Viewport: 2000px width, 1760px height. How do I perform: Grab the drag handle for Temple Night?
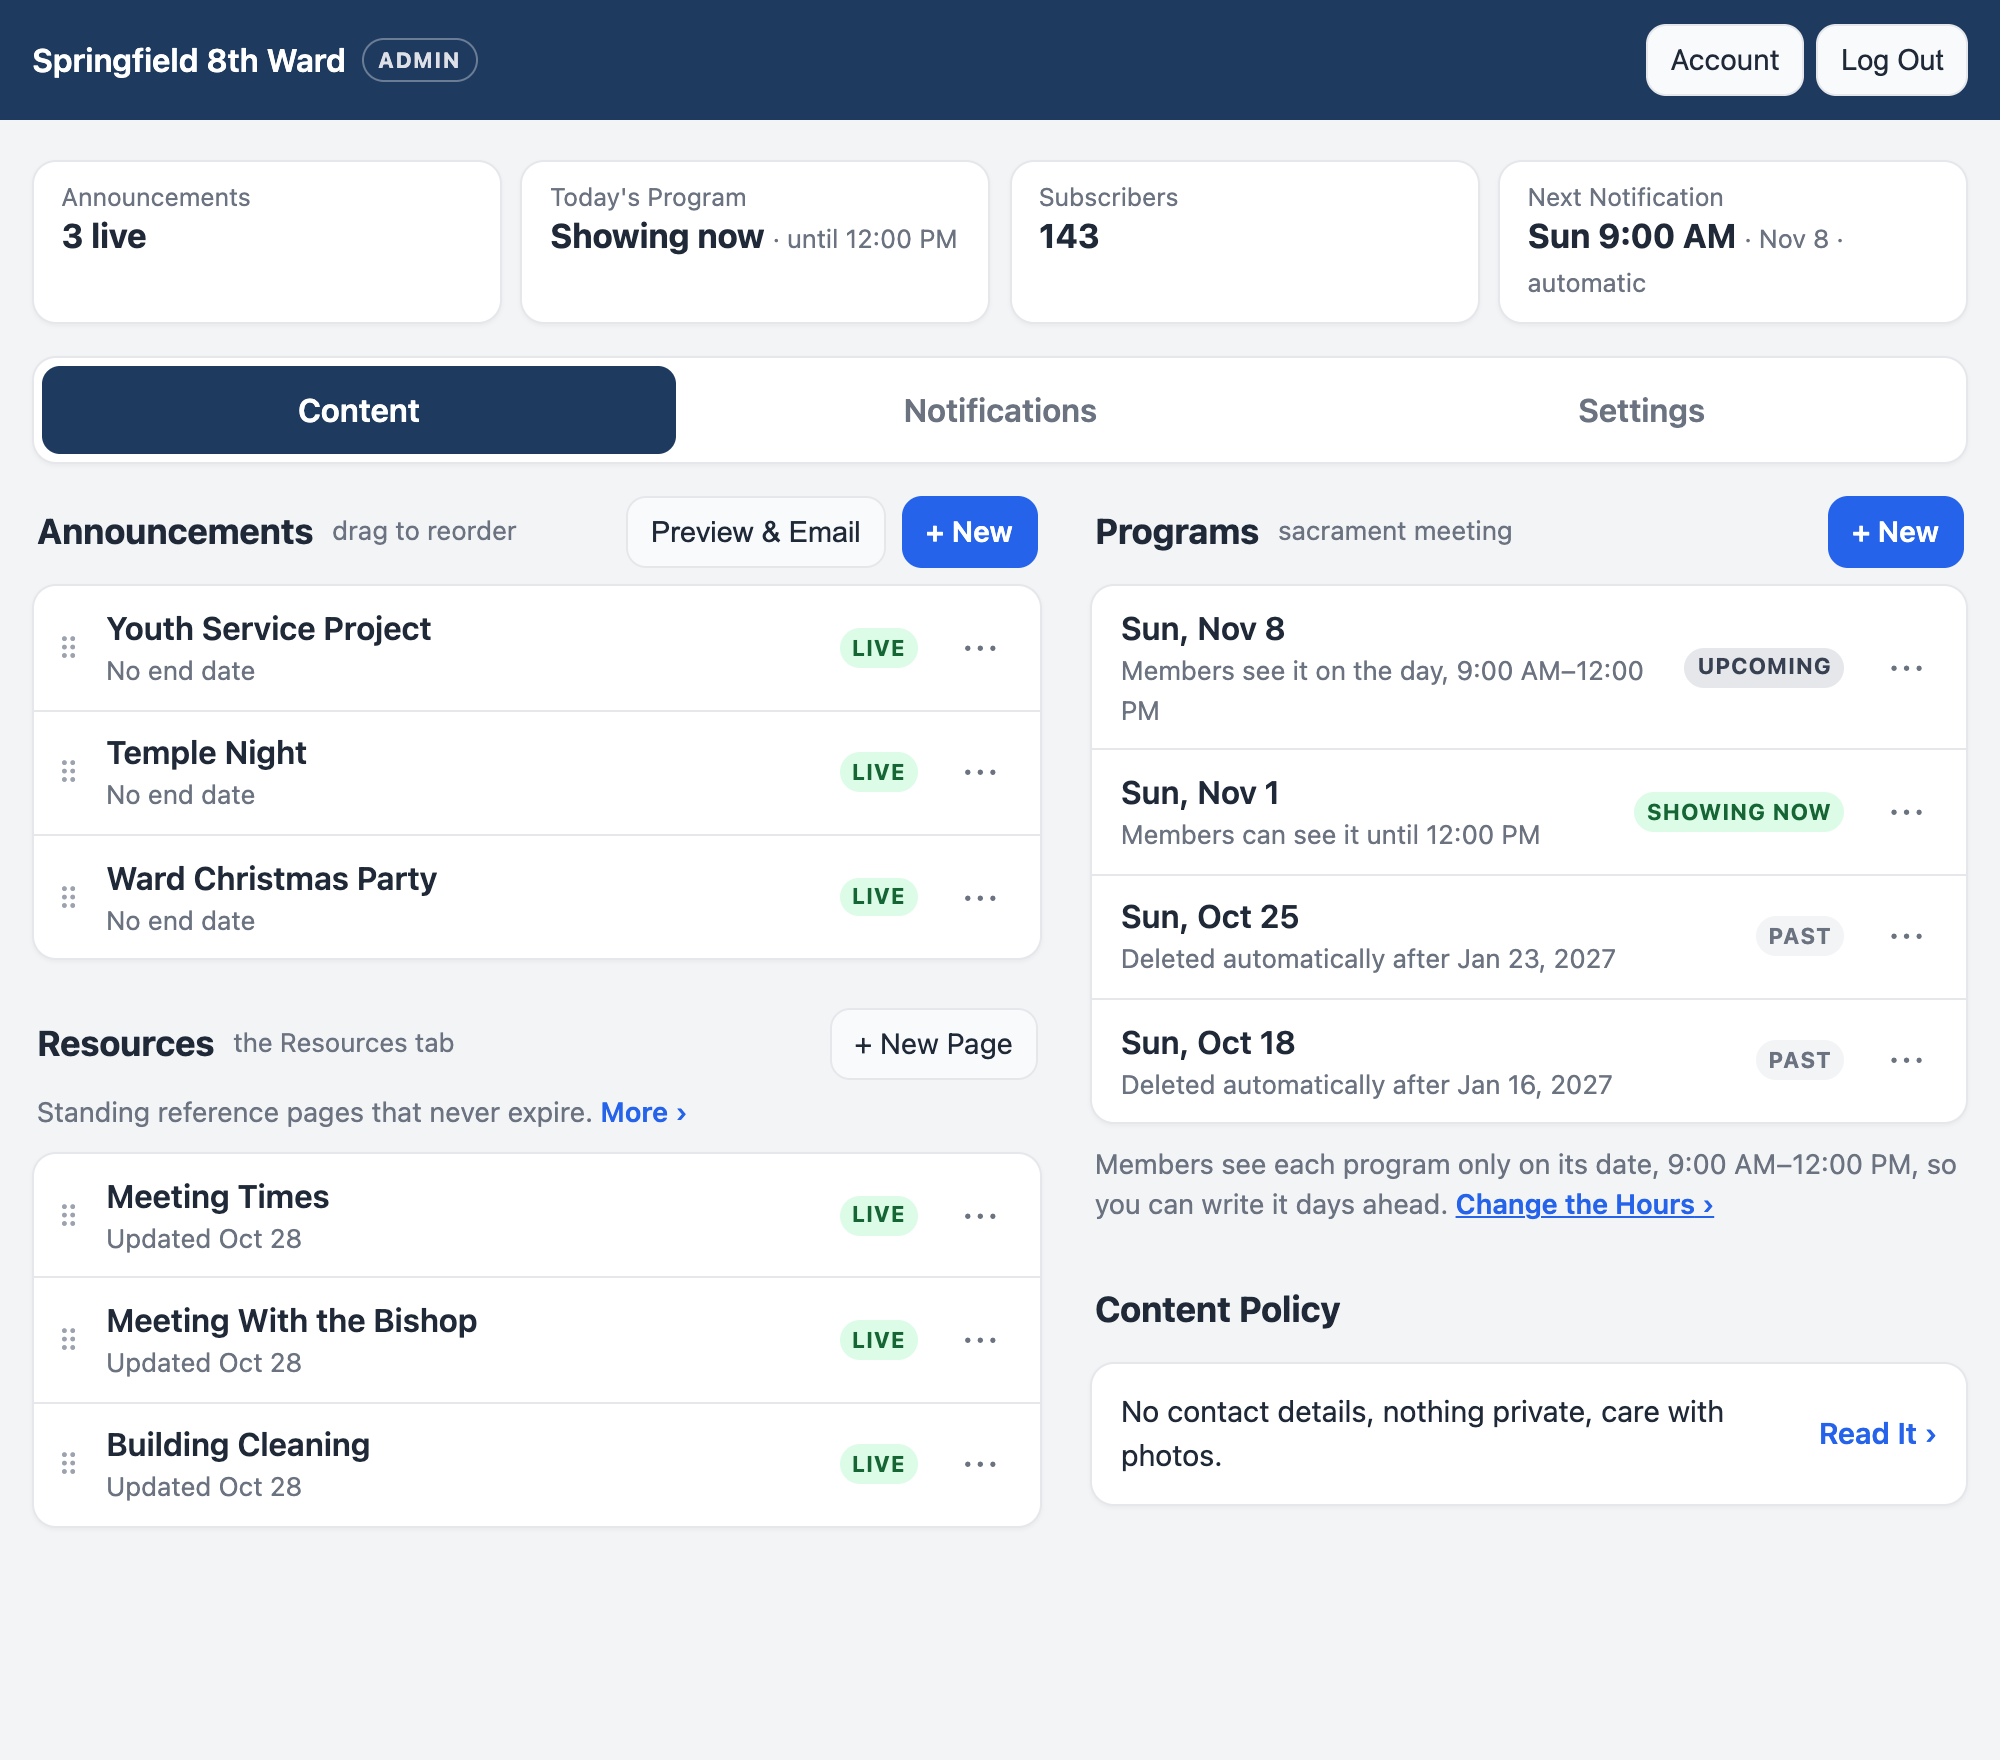click(69, 772)
